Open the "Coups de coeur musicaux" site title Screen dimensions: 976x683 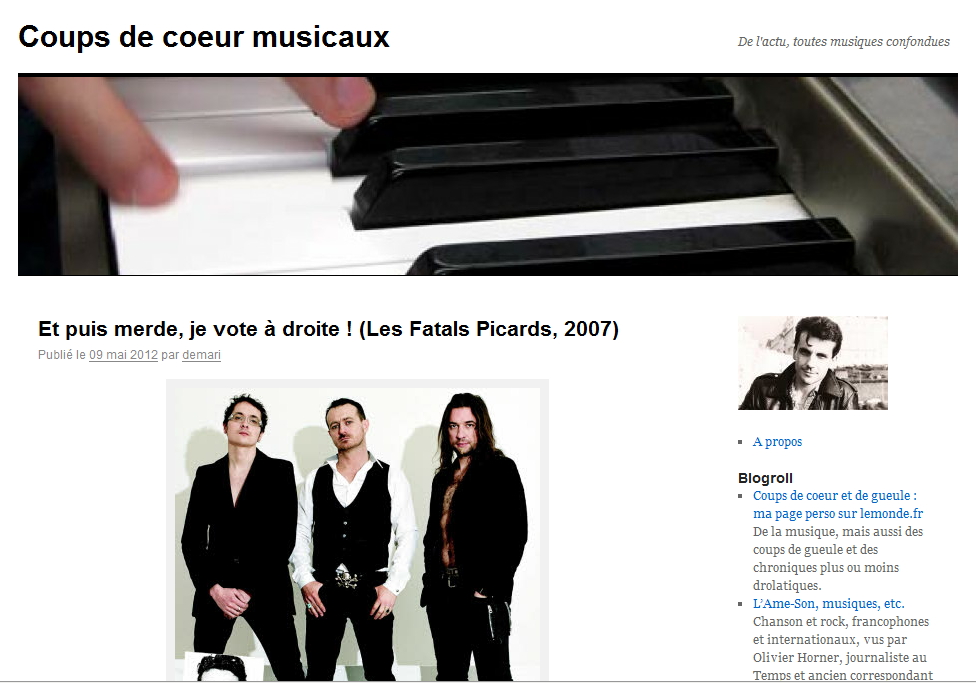click(x=204, y=37)
